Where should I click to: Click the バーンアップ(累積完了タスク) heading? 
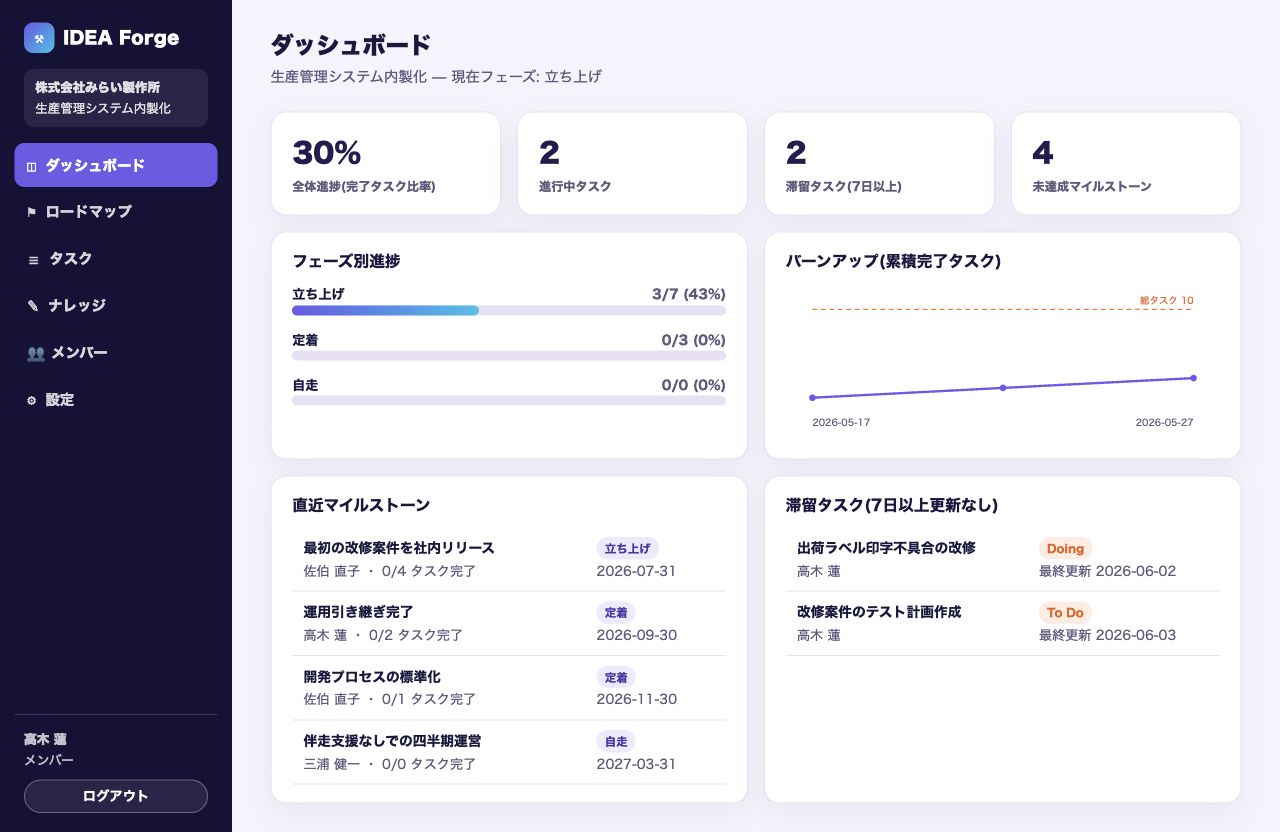pyautogui.click(x=893, y=261)
